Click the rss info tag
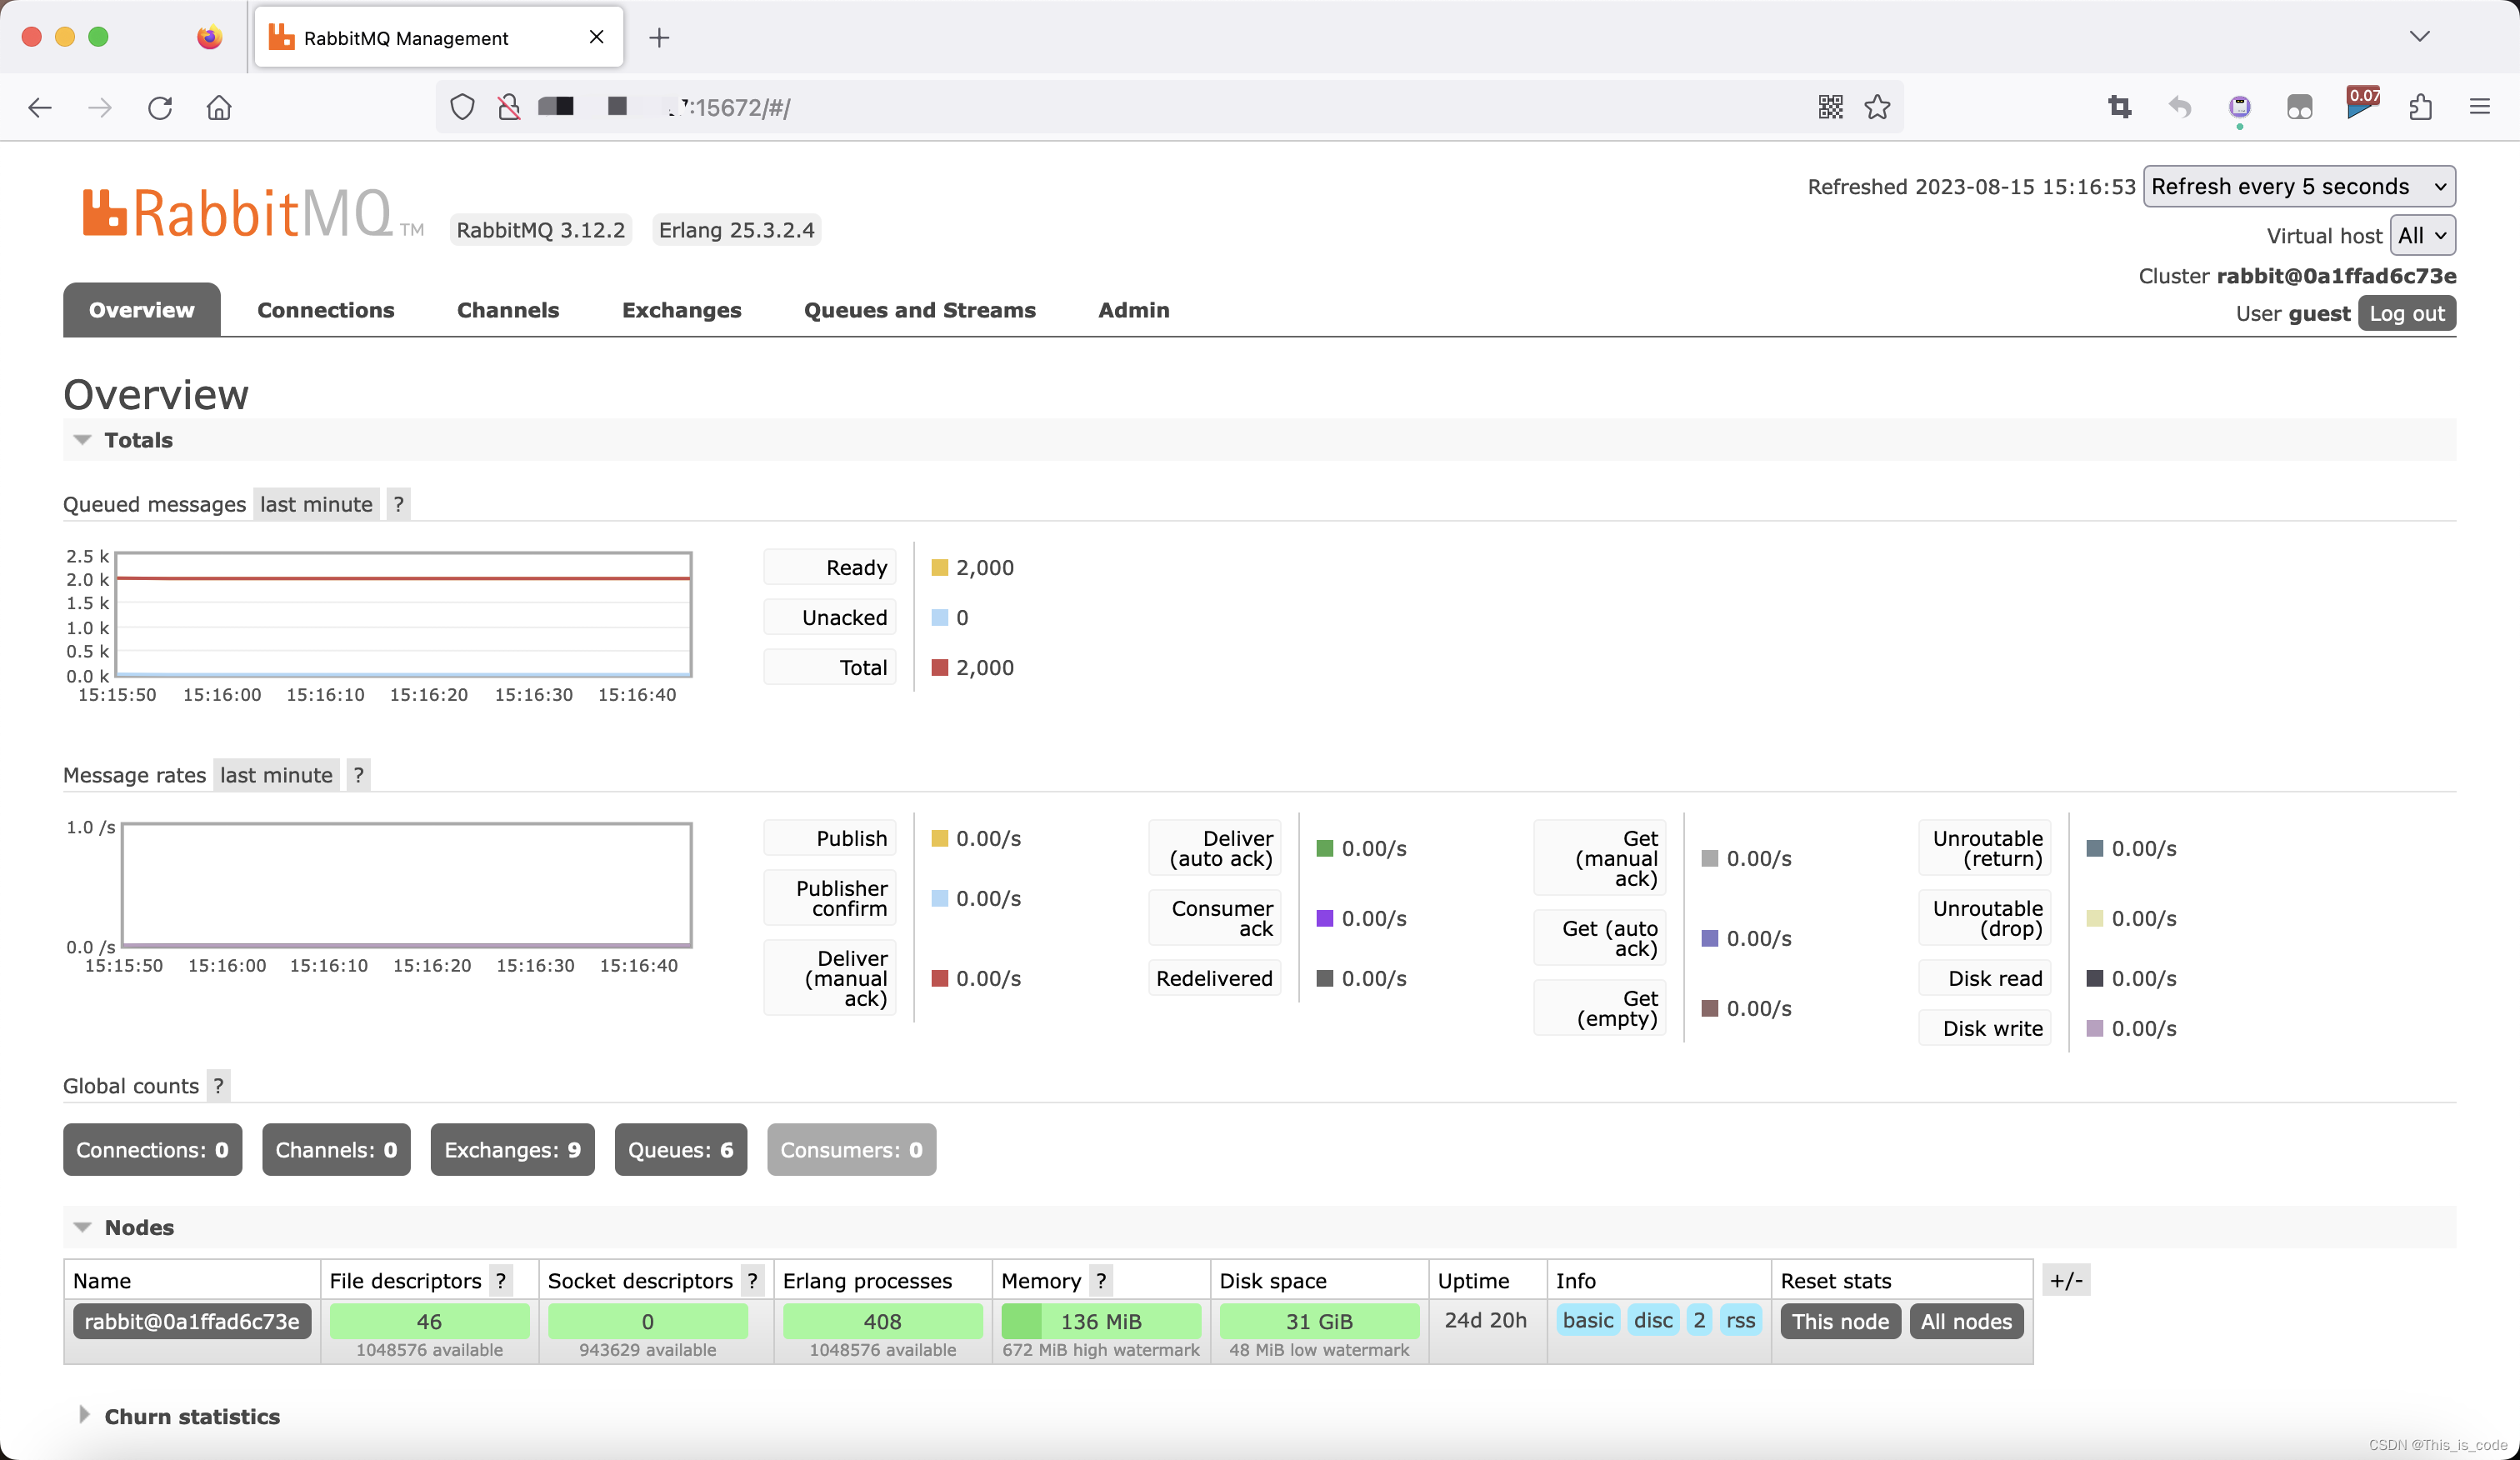 click(1741, 1321)
